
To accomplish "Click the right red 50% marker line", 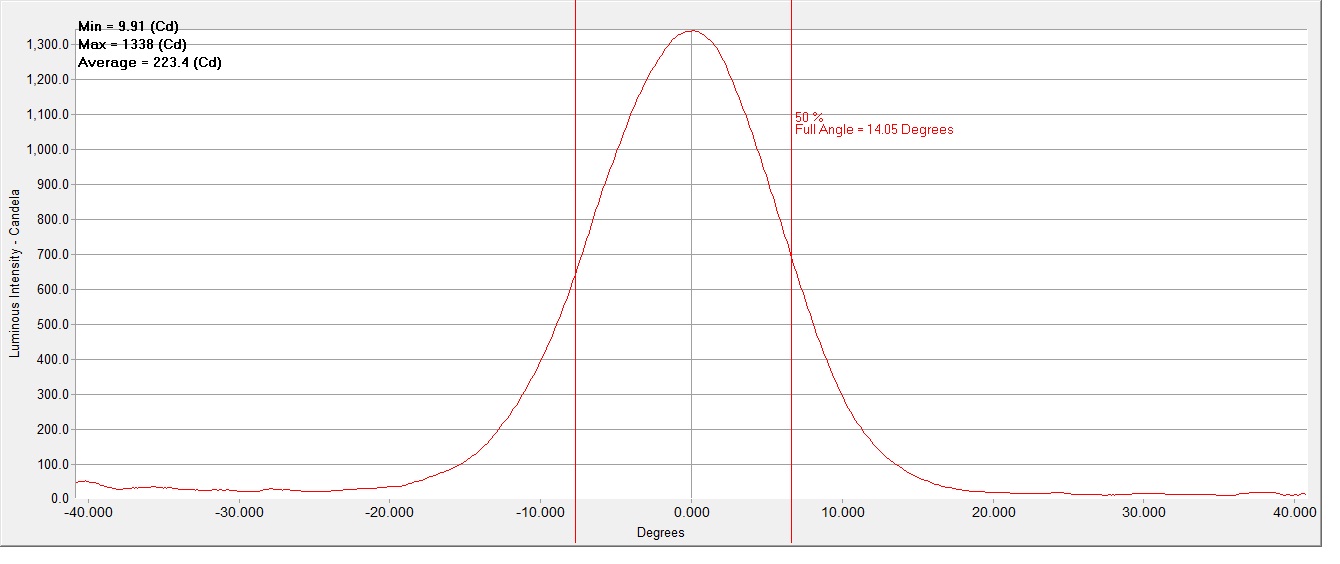I will click(x=791, y=400).
